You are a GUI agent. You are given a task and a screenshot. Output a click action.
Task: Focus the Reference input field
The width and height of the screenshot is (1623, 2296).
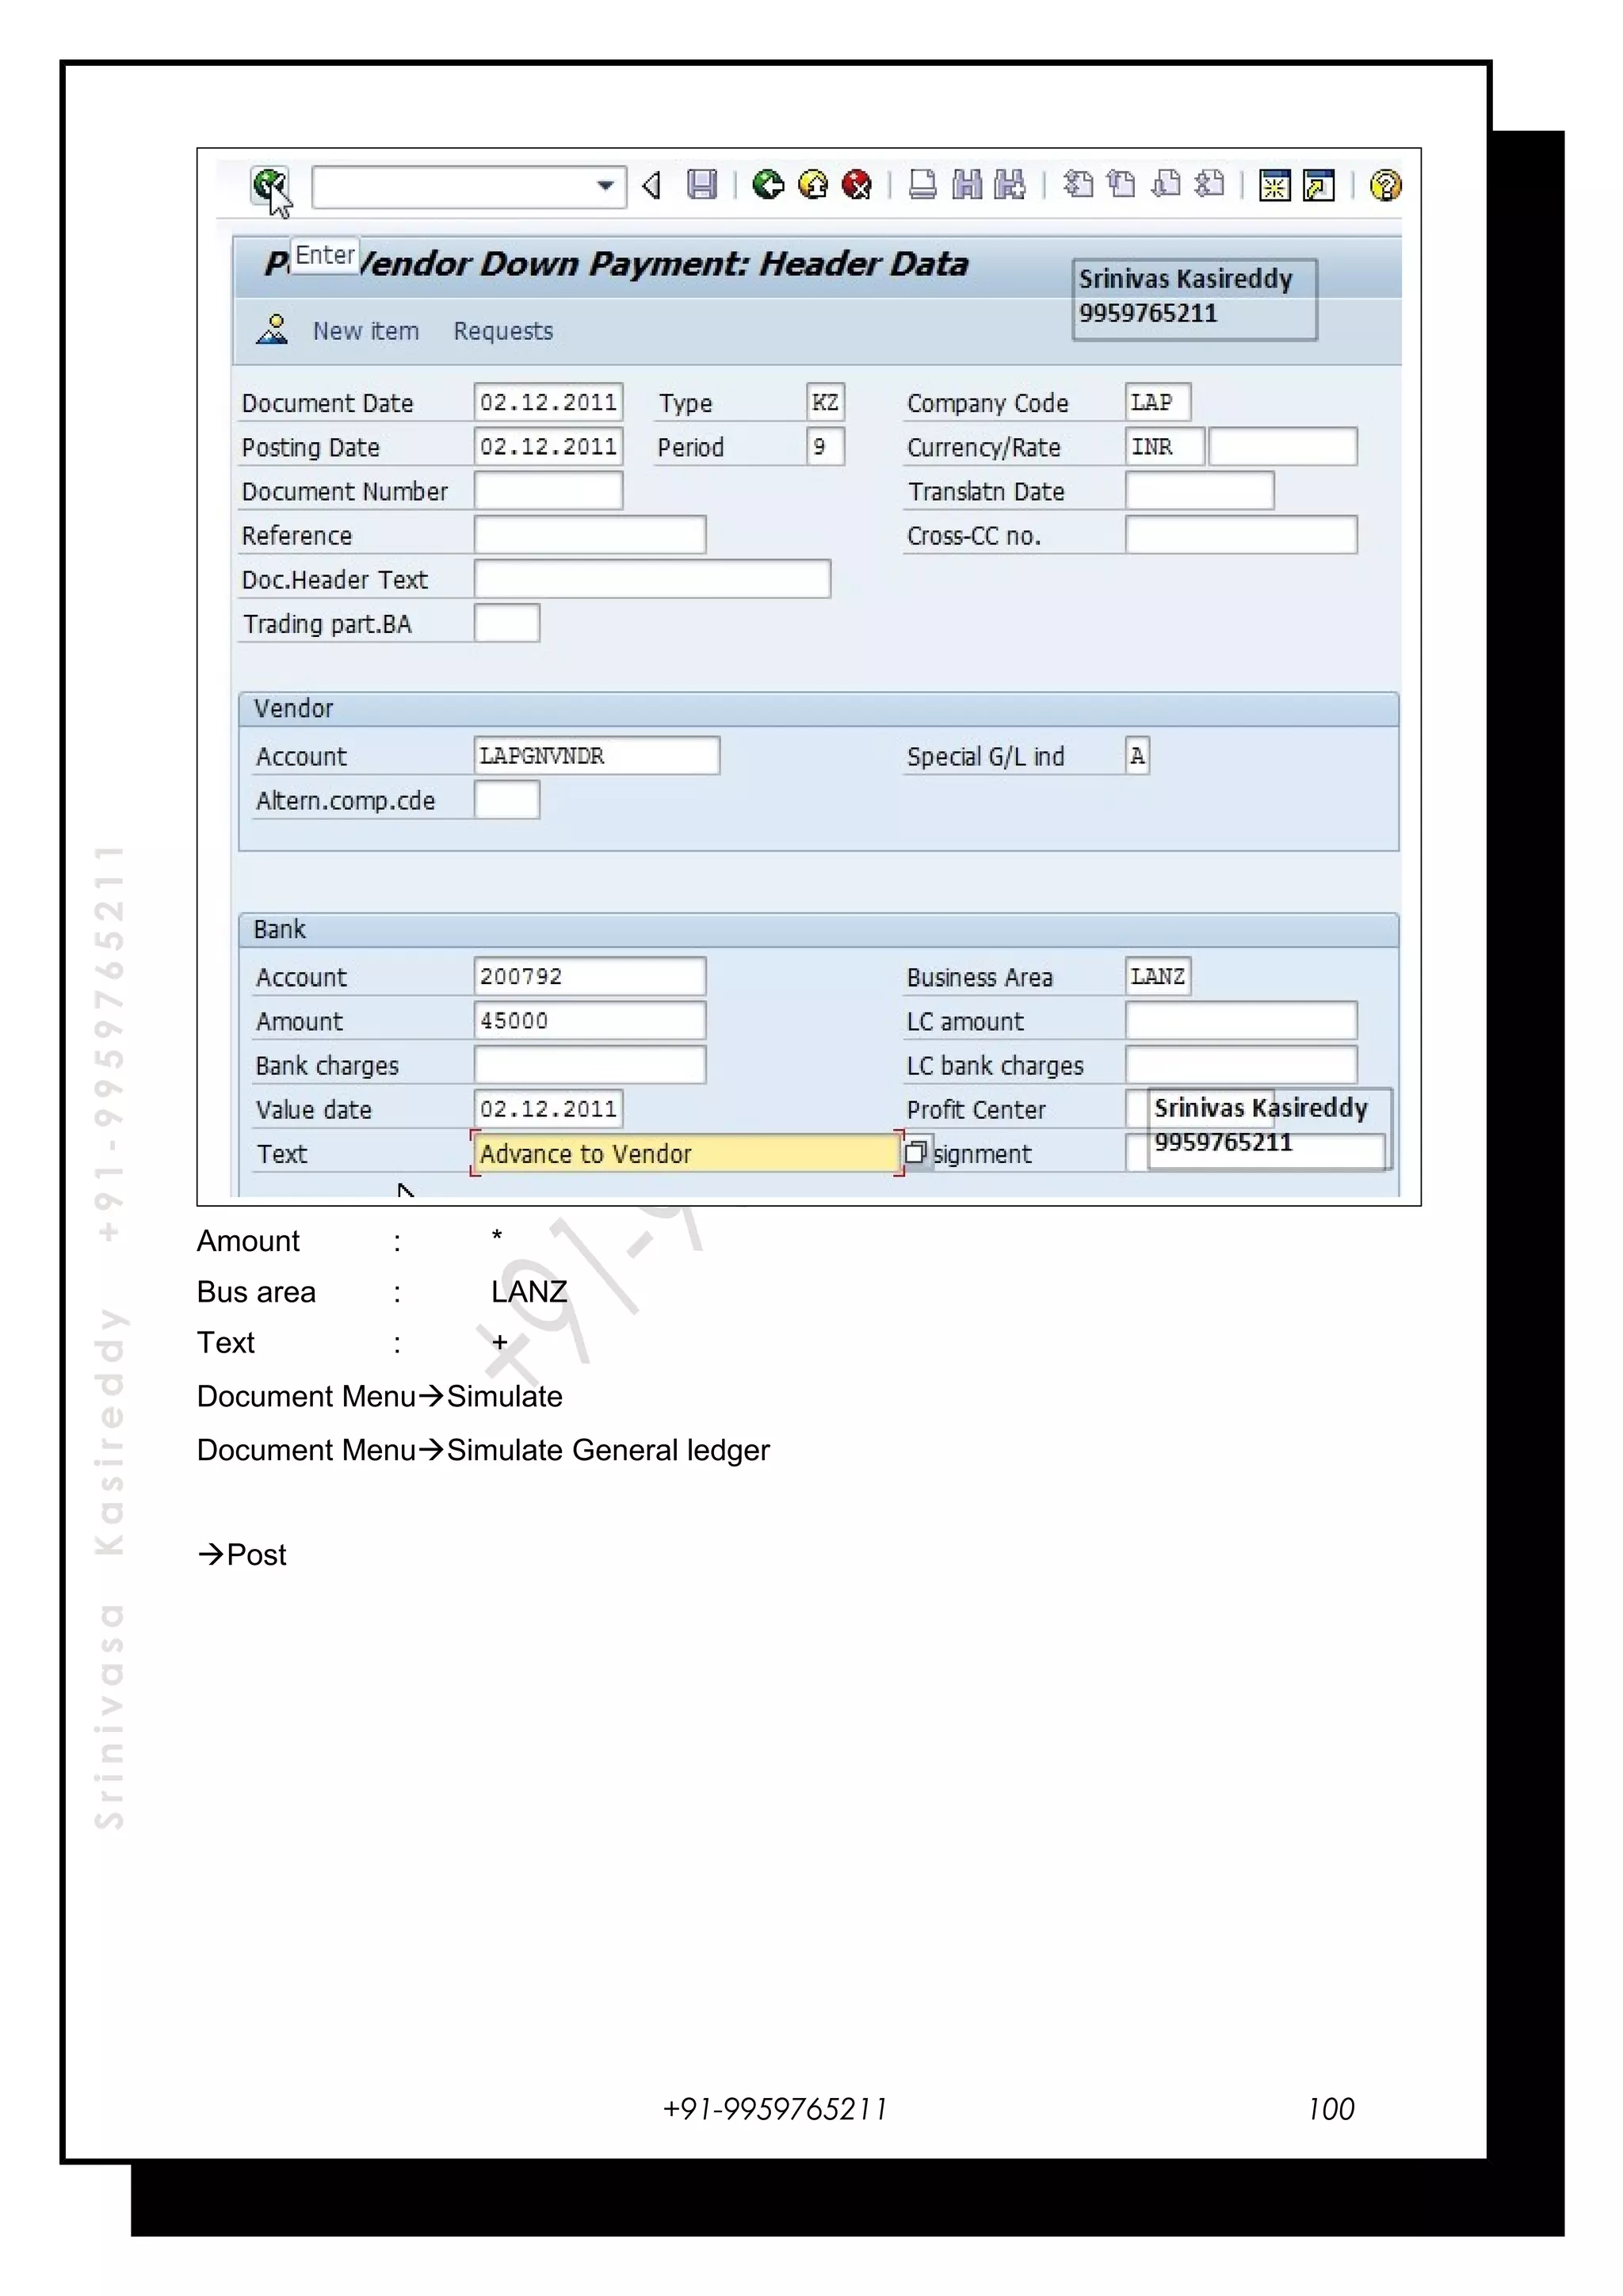pyautogui.click(x=589, y=535)
